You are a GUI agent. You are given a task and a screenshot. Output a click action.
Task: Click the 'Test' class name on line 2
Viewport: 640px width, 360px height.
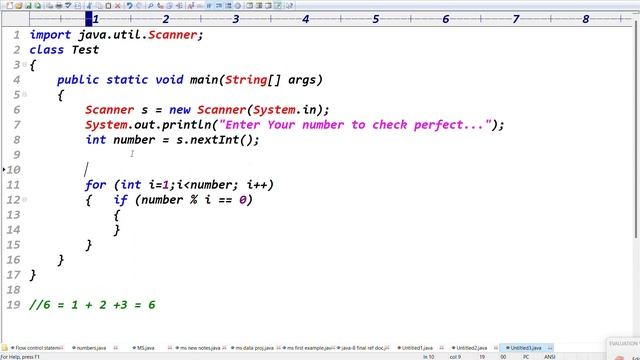(x=85, y=50)
